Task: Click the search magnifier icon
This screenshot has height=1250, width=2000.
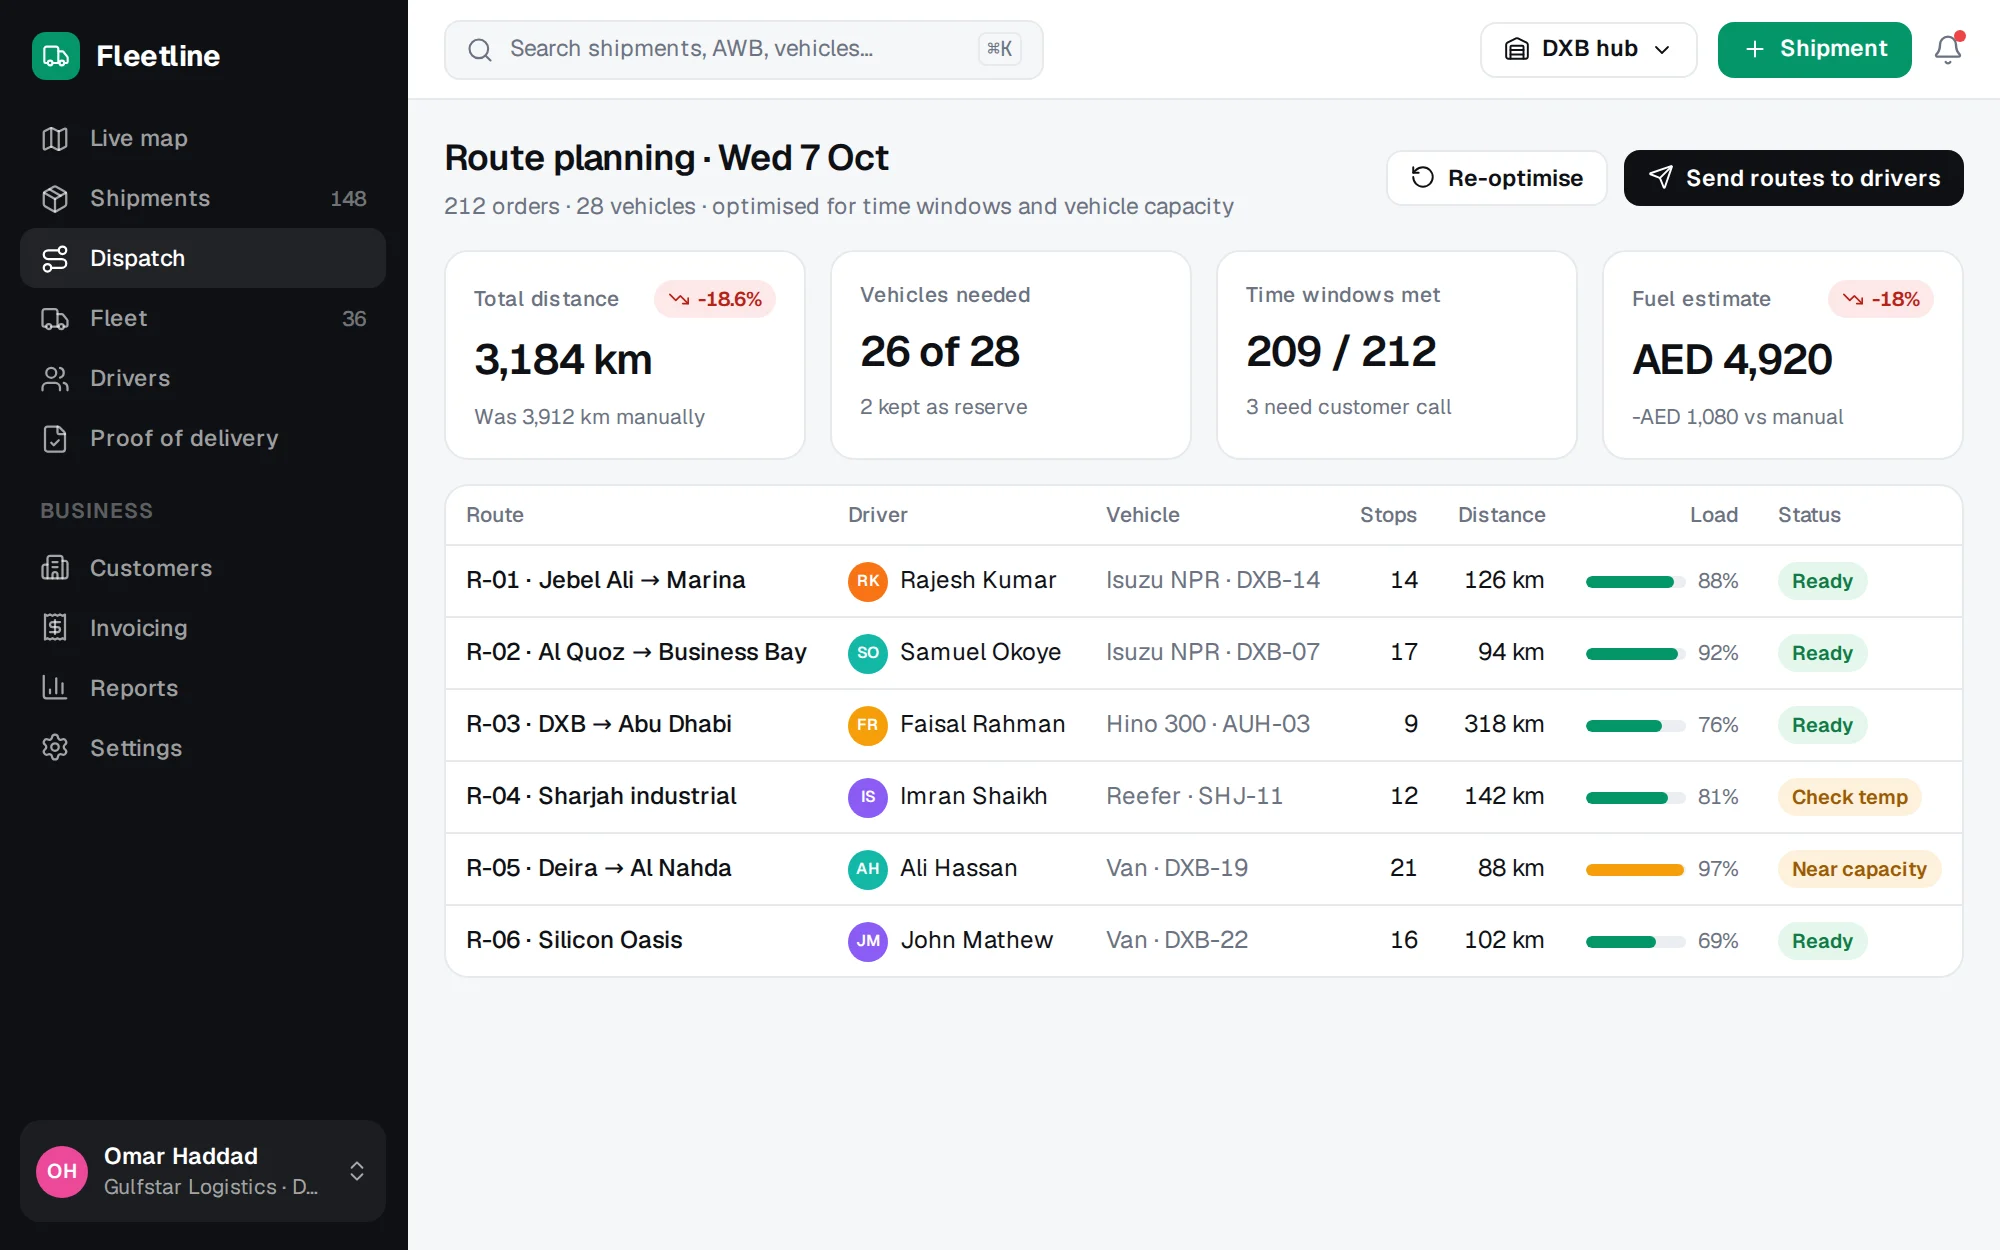Action: click(x=480, y=50)
